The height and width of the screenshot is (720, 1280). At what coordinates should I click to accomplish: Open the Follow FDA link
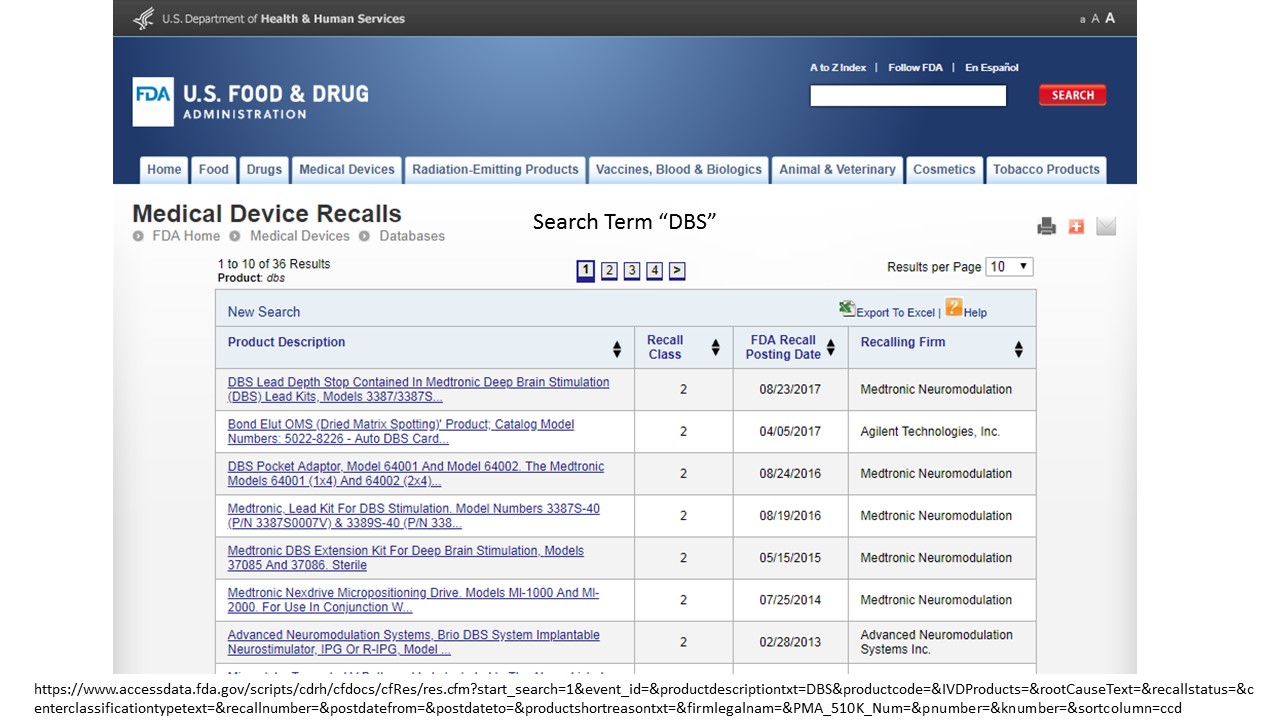tap(915, 68)
